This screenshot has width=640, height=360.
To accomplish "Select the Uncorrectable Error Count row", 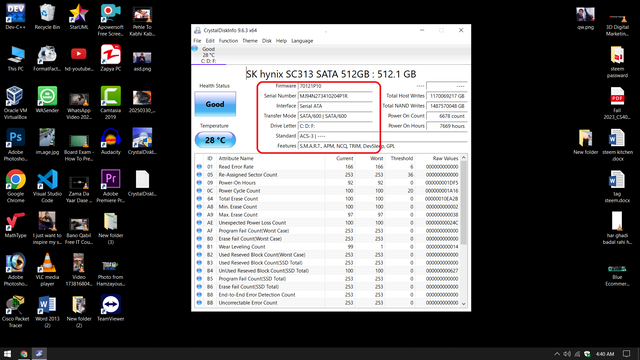I will point(328,303).
